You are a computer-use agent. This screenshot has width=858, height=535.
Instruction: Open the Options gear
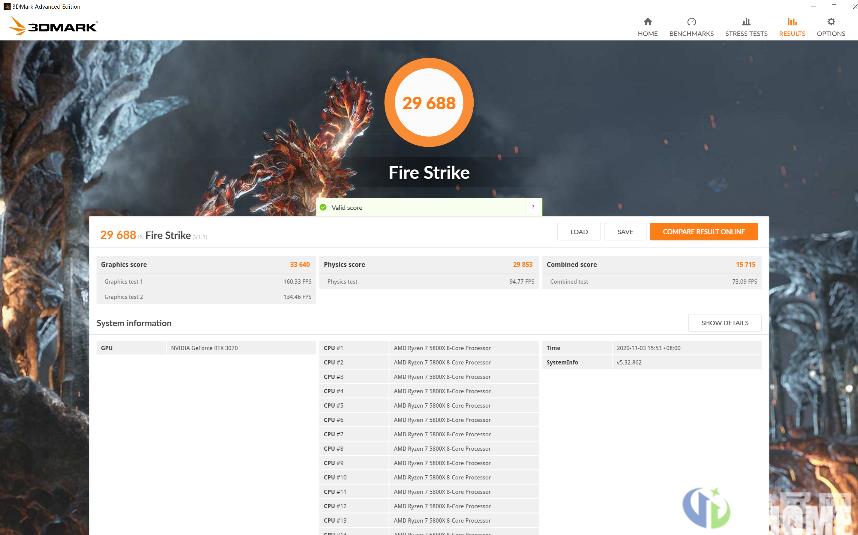(x=831, y=26)
